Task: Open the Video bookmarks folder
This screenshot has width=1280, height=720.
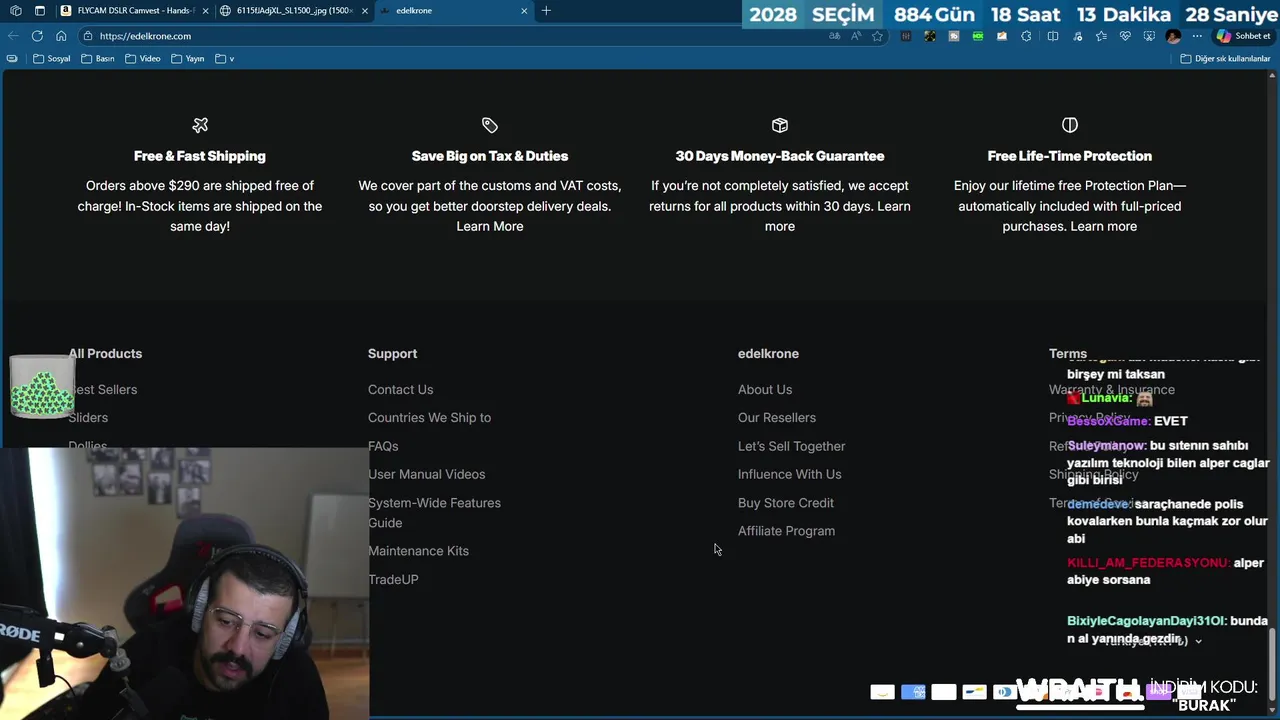Action: click(x=143, y=59)
